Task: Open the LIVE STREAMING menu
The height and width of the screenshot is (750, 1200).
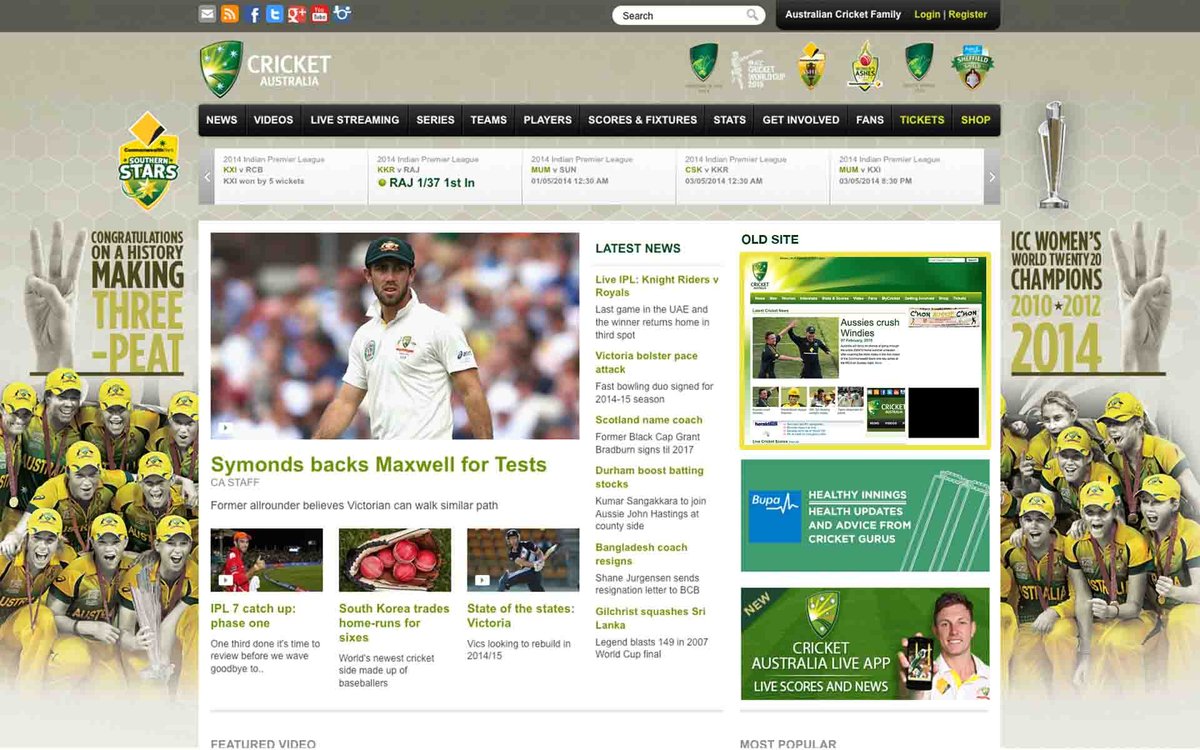Action: (x=355, y=120)
